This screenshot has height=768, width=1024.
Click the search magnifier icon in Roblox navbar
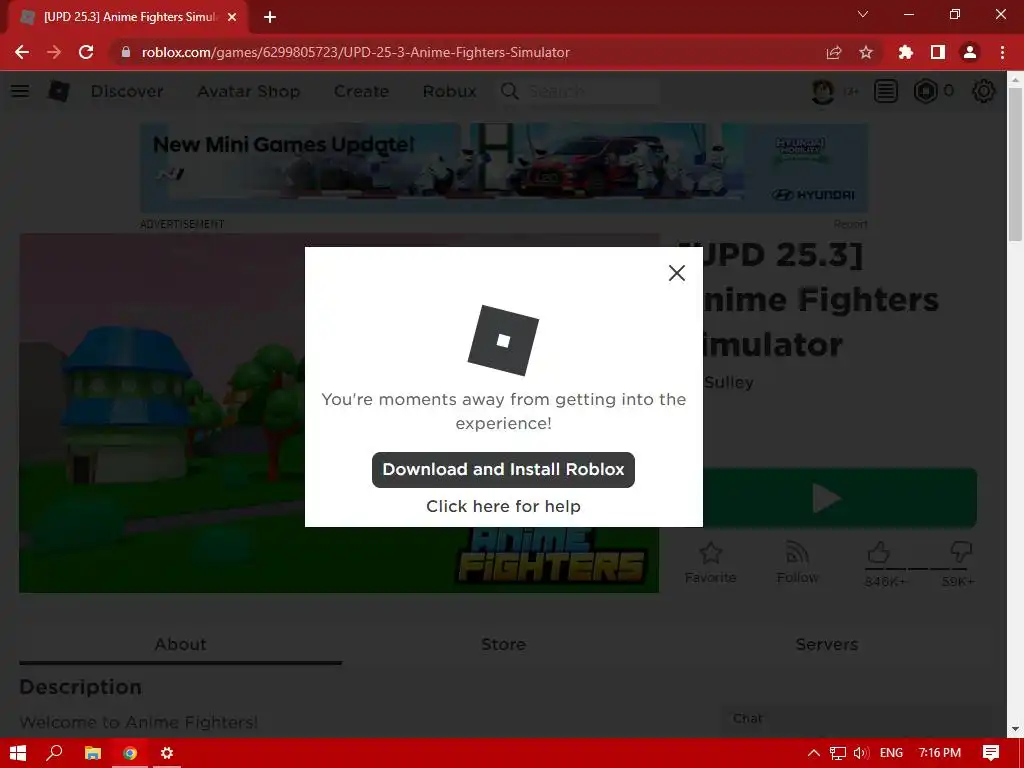click(509, 91)
